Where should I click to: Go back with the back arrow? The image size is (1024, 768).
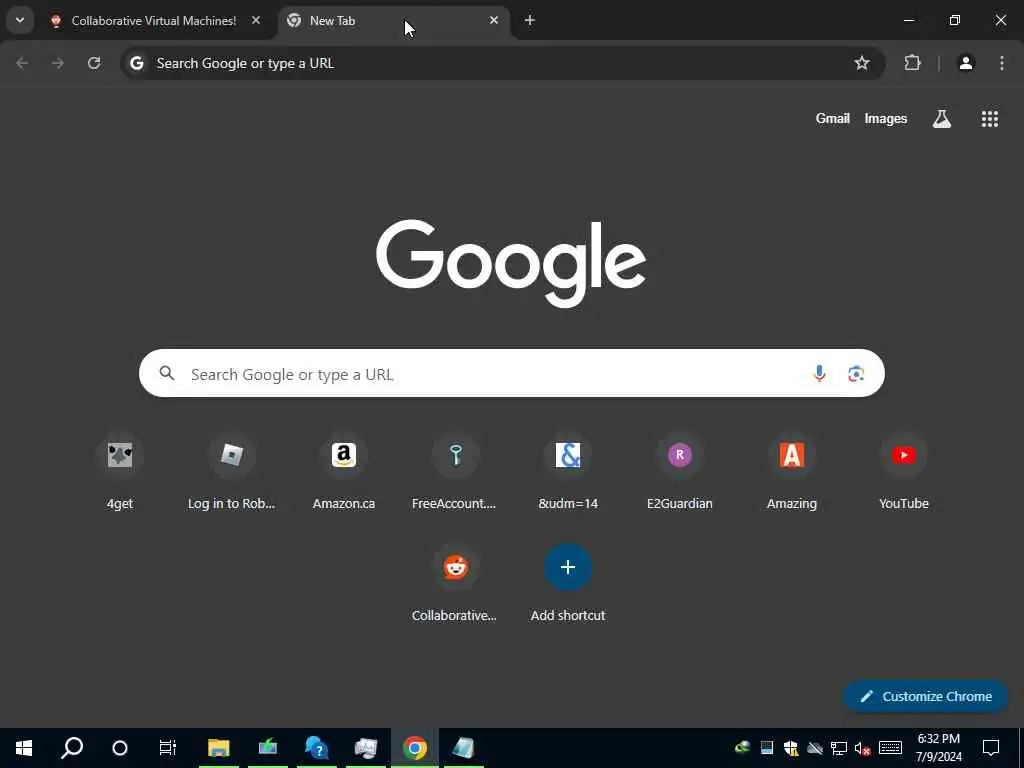coord(22,63)
